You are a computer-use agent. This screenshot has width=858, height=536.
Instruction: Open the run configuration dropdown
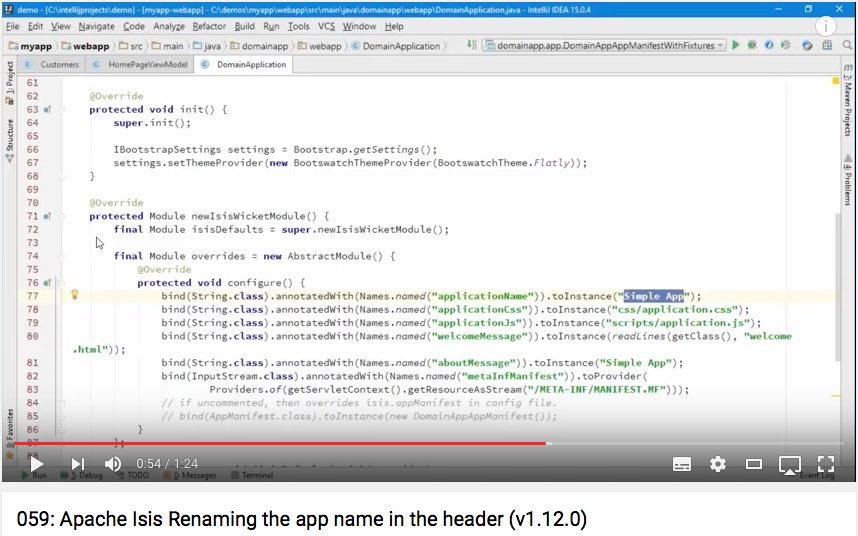pos(605,45)
